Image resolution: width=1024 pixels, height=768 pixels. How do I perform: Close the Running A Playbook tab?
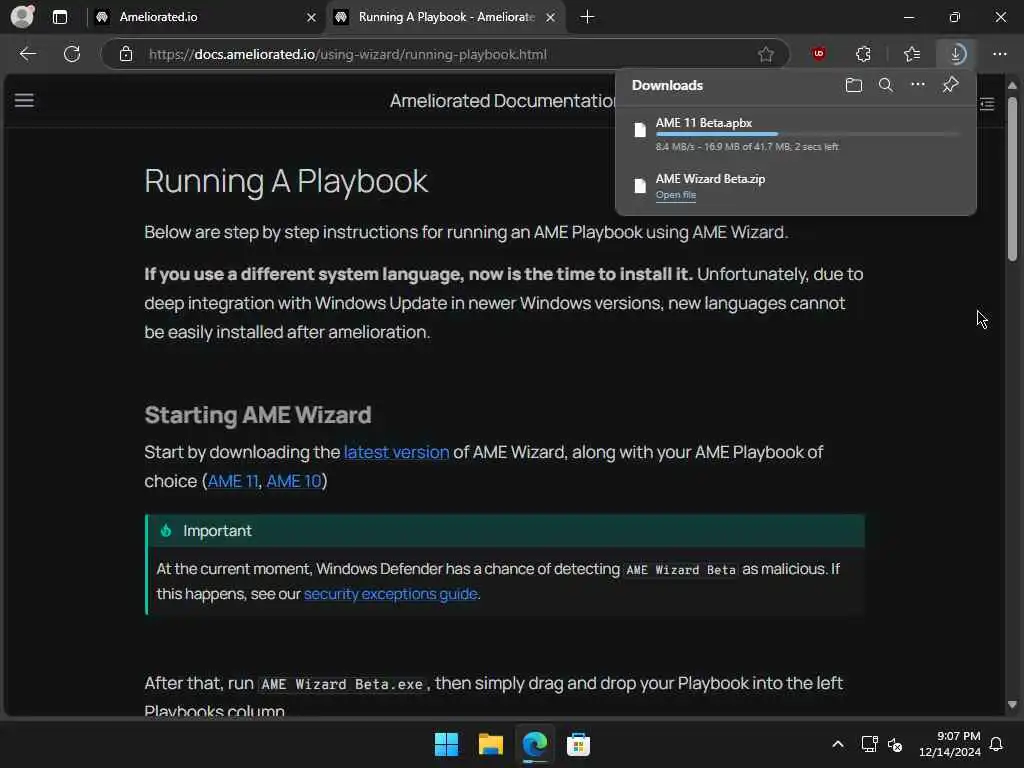(551, 17)
